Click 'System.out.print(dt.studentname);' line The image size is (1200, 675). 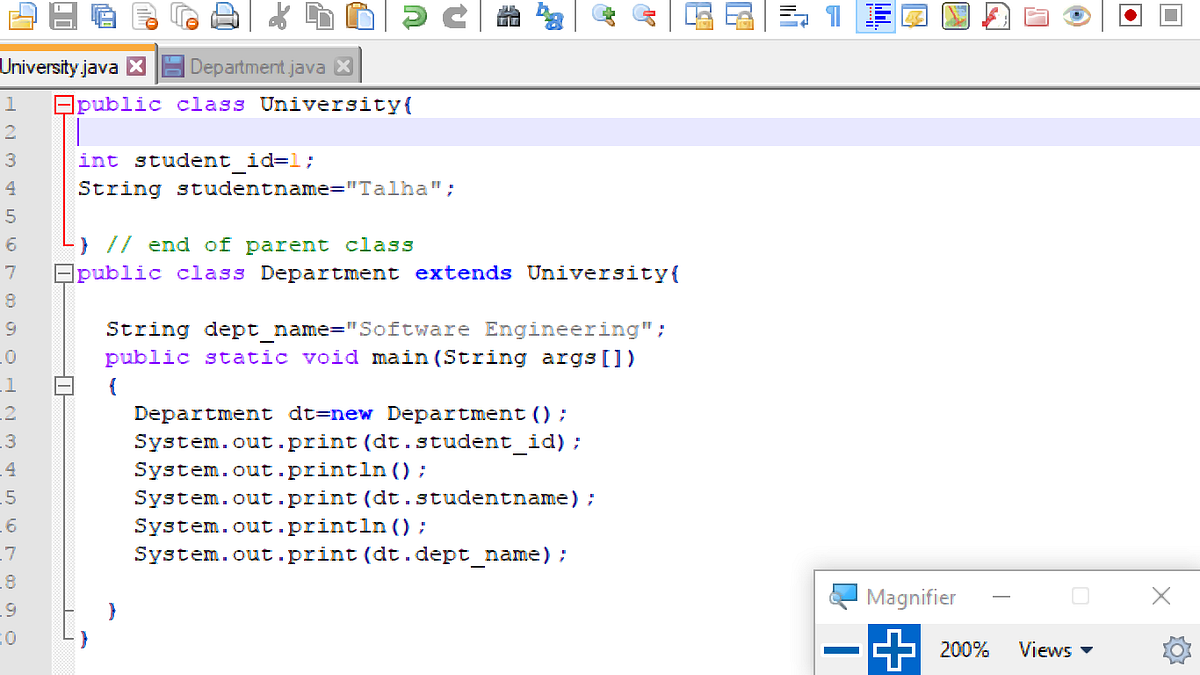pyautogui.click(x=365, y=497)
